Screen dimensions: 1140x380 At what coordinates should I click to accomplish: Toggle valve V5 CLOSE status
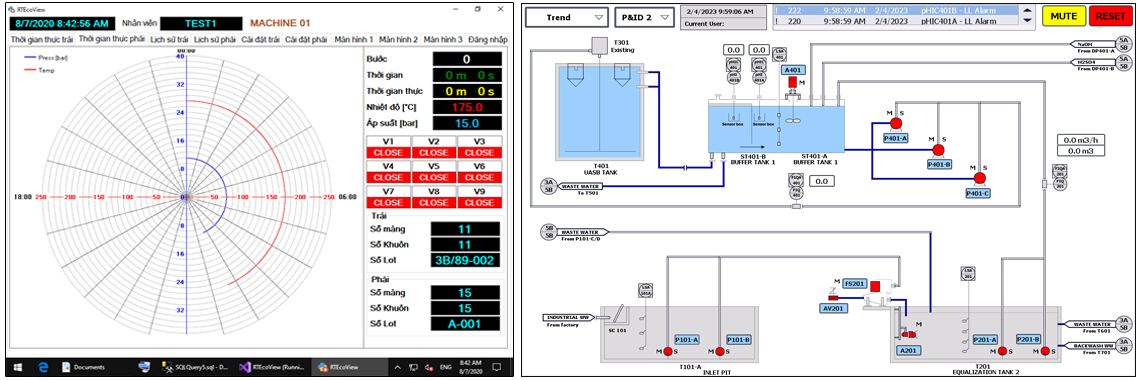coord(433,177)
